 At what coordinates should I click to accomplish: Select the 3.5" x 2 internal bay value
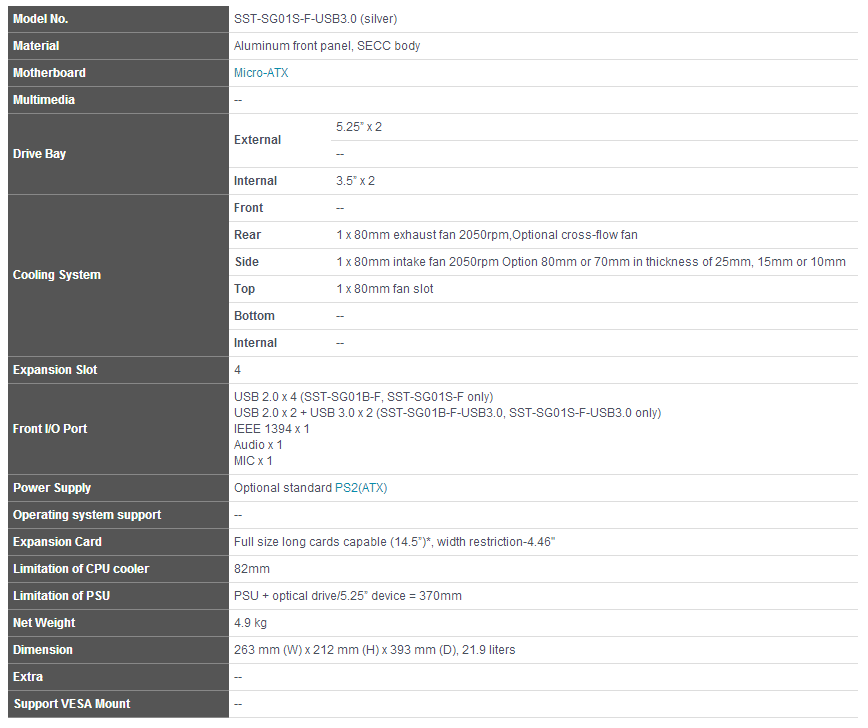(355, 181)
